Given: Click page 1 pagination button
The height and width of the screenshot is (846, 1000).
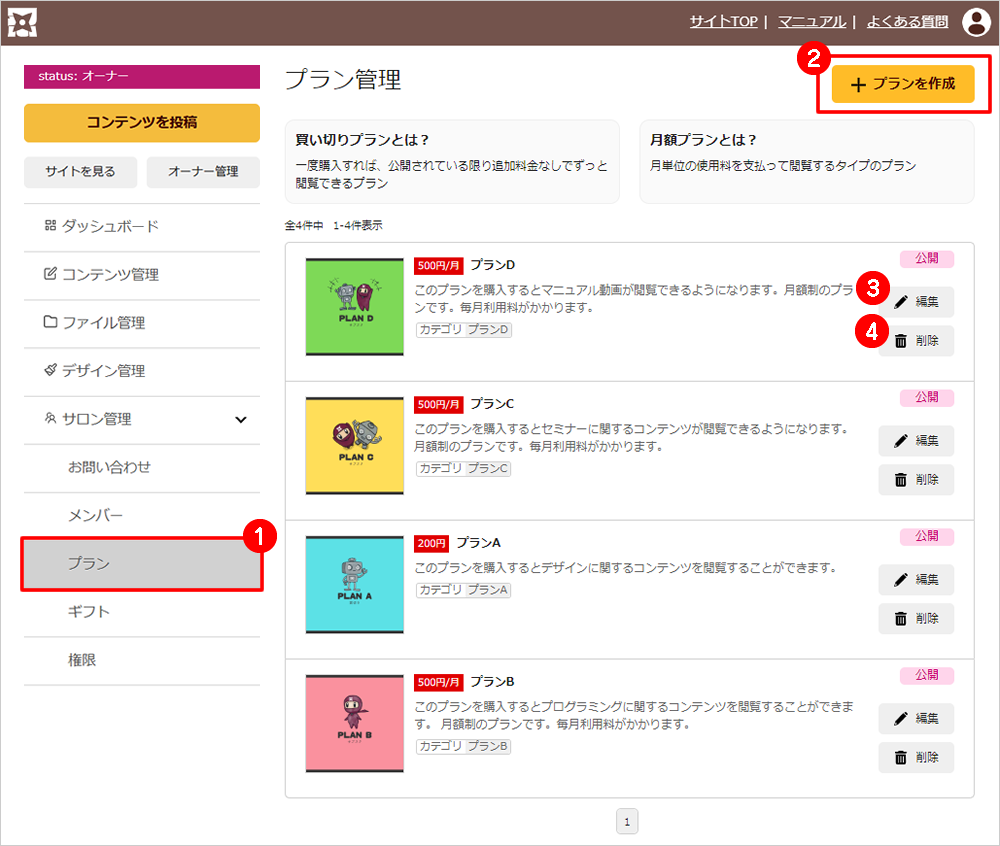Looking at the screenshot, I should pyautogui.click(x=627, y=822).
